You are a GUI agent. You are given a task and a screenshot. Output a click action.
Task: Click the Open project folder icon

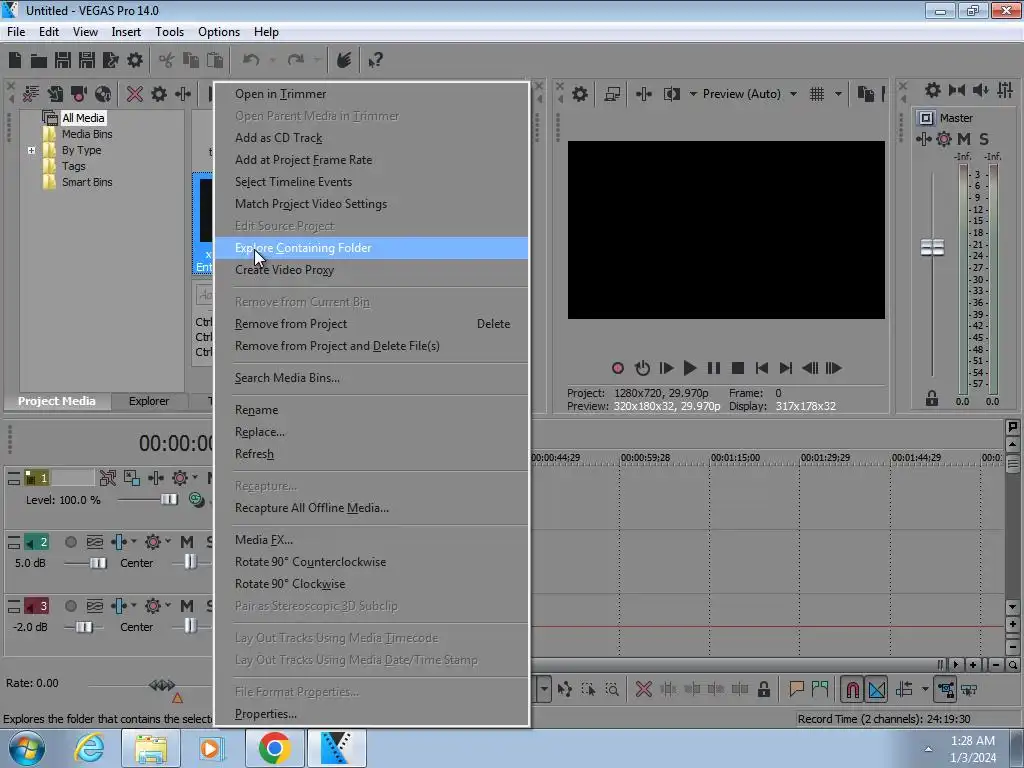[x=39, y=61]
